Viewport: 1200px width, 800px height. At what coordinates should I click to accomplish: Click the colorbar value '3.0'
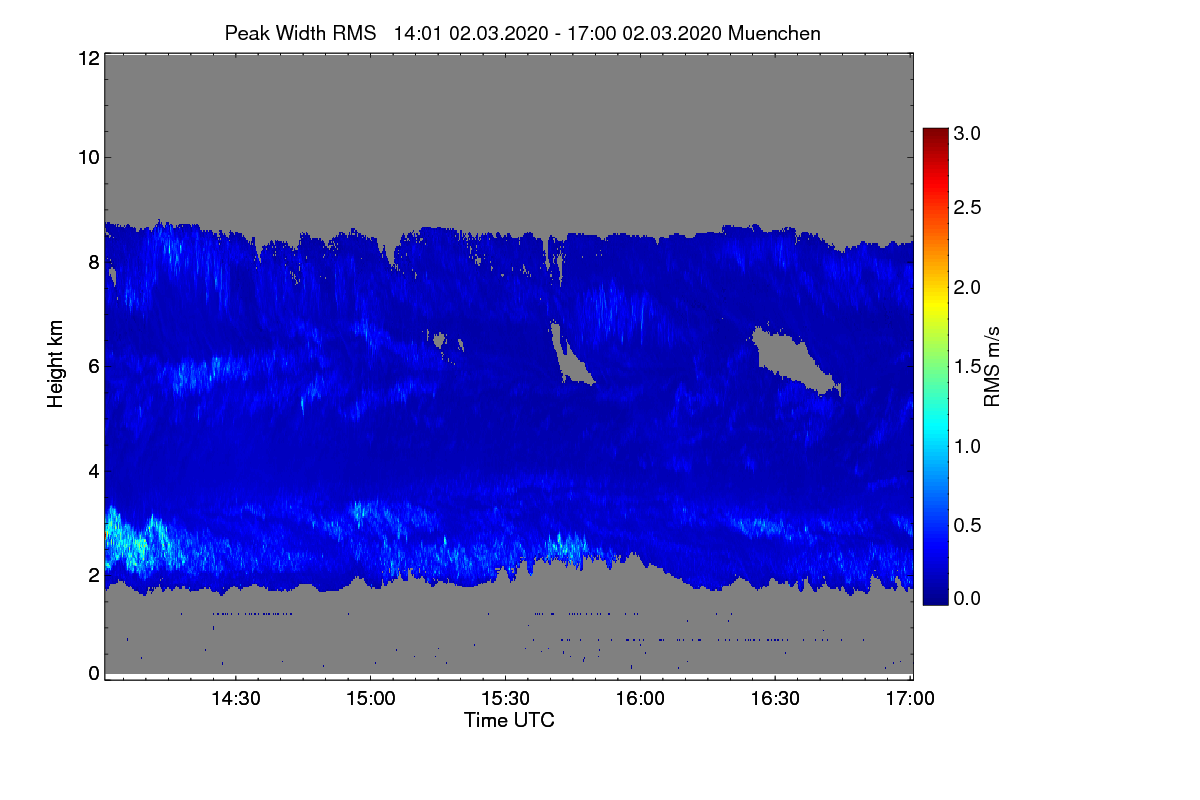point(969,133)
